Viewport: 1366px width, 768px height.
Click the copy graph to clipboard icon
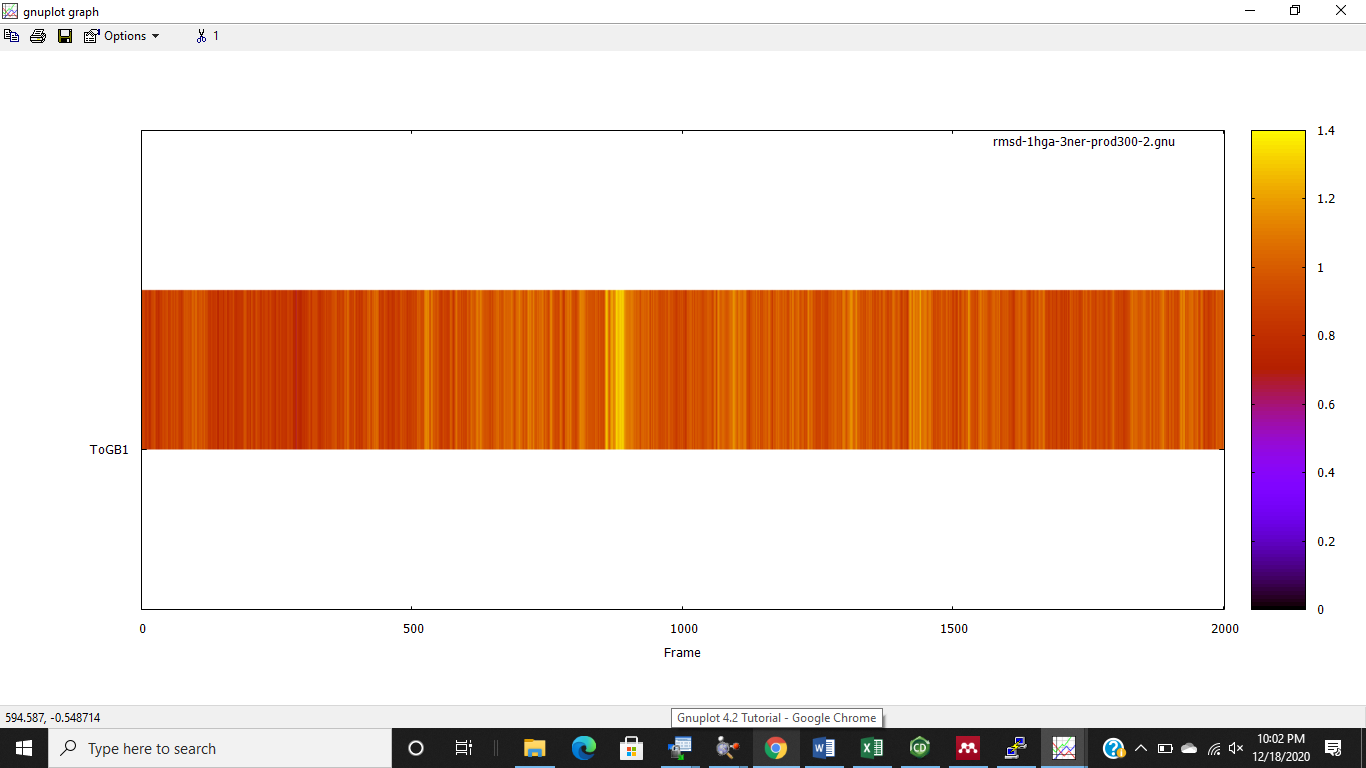pyautogui.click(x=12, y=36)
